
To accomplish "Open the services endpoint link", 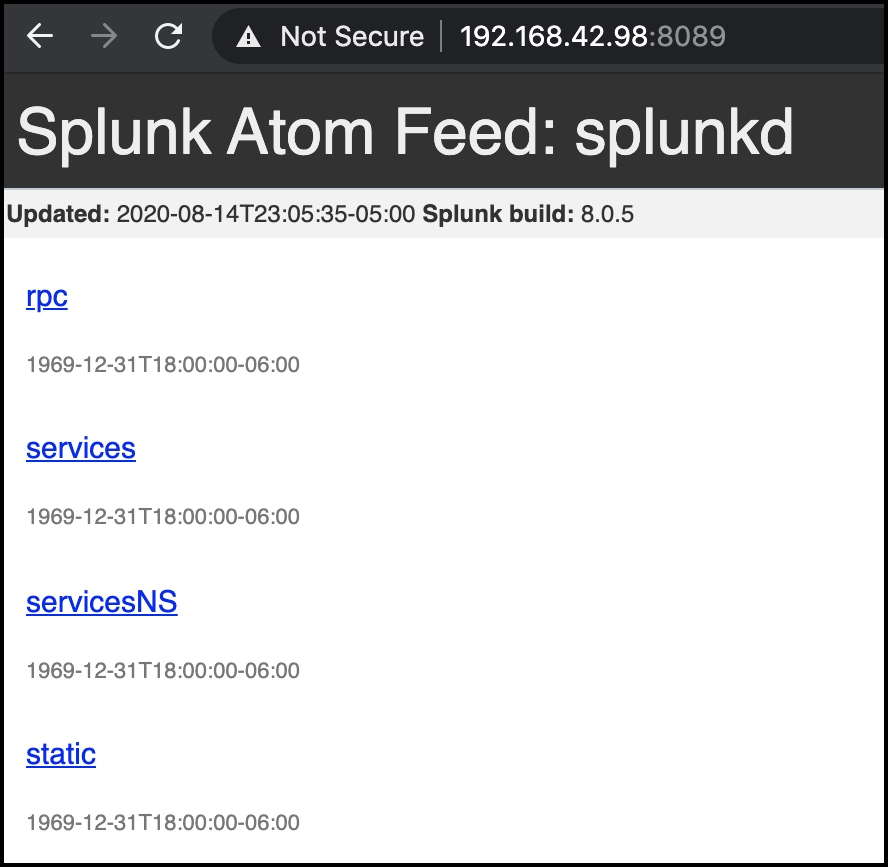I will pyautogui.click(x=81, y=448).
